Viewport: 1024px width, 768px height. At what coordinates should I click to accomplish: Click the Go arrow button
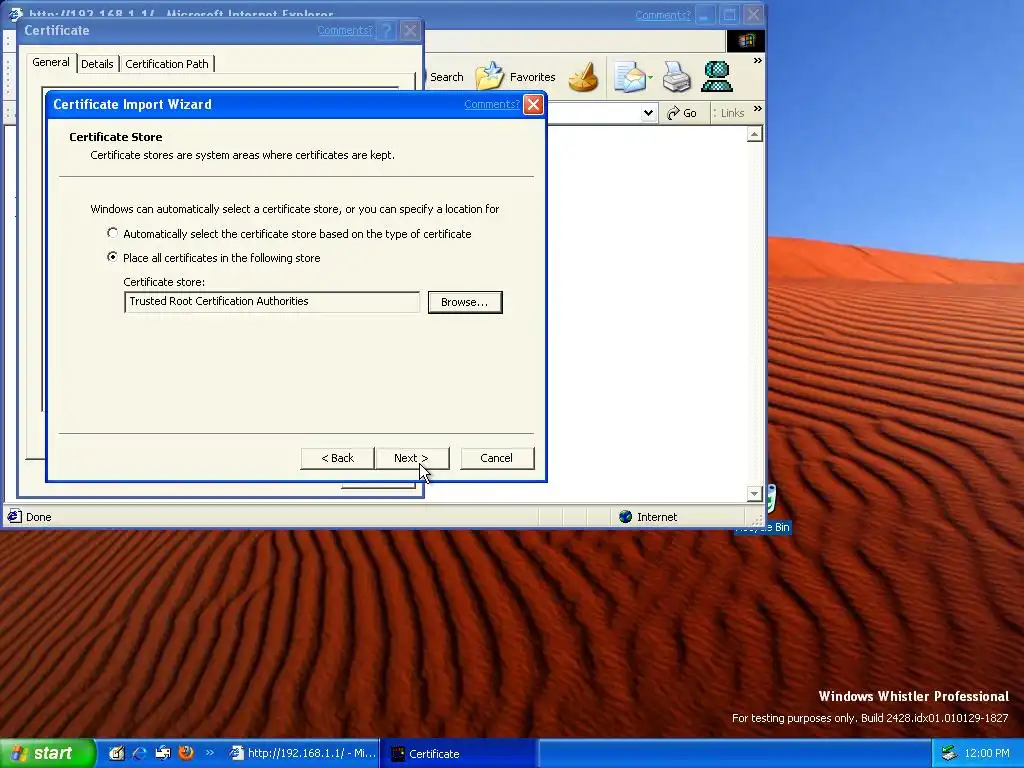682,113
